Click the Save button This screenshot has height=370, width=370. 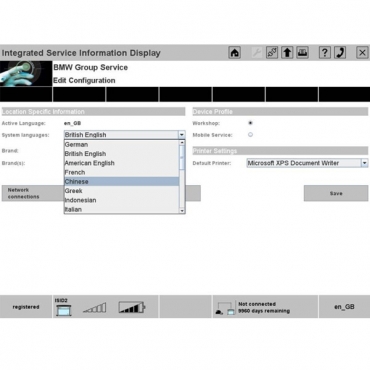click(x=336, y=193)
